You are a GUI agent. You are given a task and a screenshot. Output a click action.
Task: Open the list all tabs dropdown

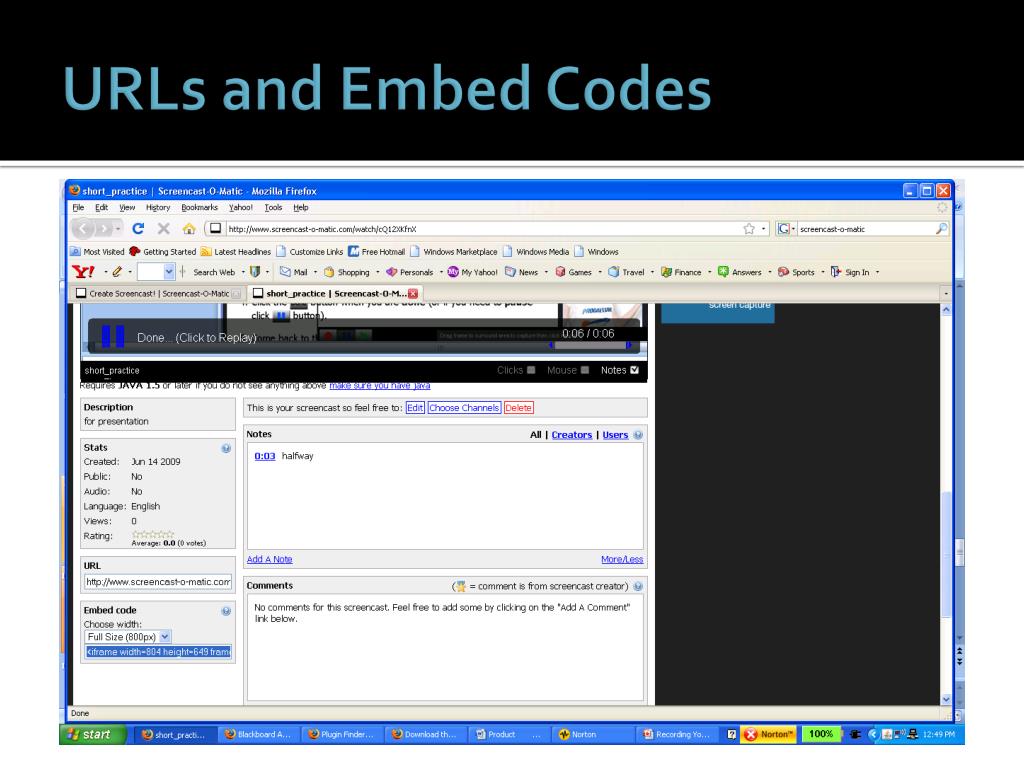point(946,294)
